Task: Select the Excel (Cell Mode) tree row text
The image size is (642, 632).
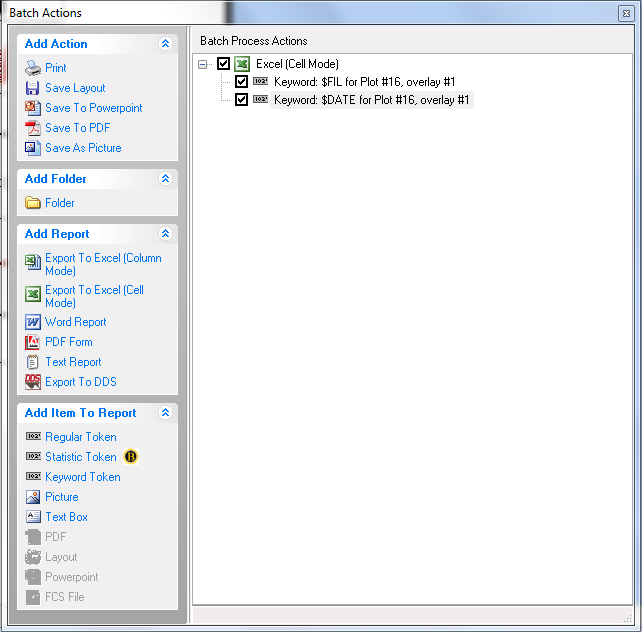Action: 297,64
